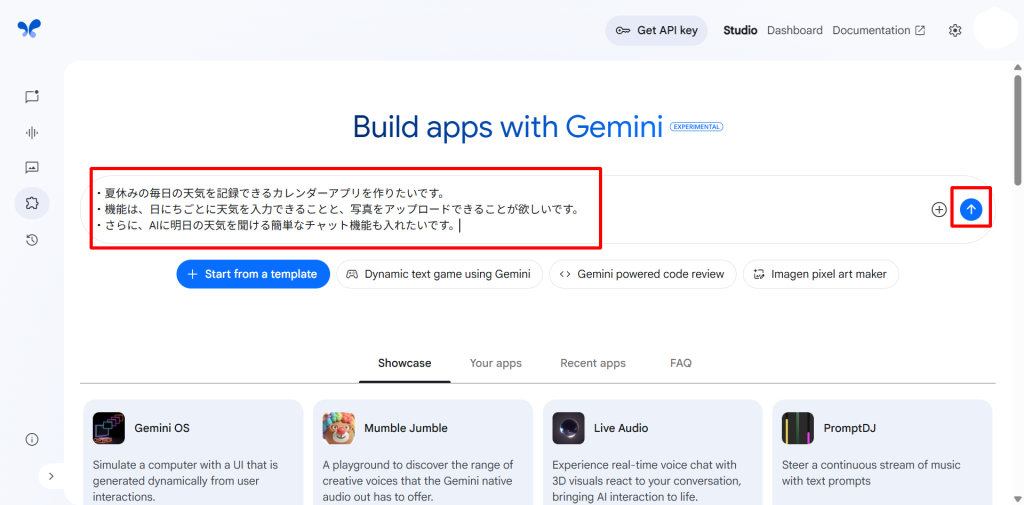Switch to the Recent apps tab
Image resolution: width=1024 pixels, height=505 pixels.
pos(592,363)
